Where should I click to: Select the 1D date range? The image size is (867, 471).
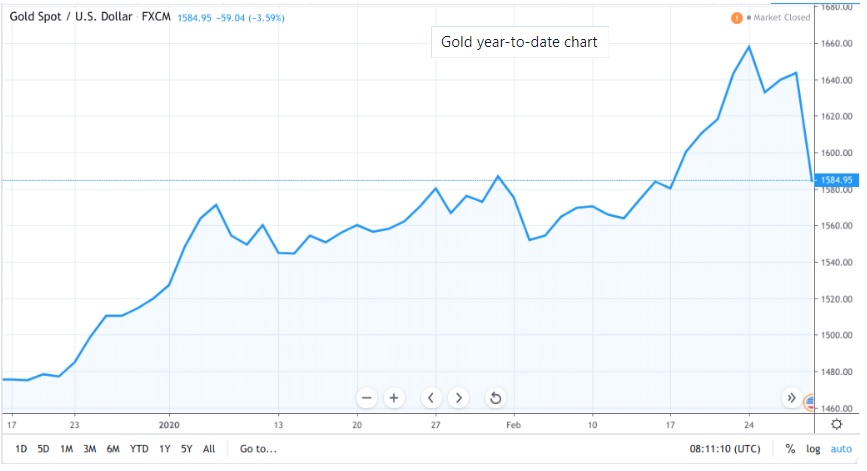tap(20, 449)
